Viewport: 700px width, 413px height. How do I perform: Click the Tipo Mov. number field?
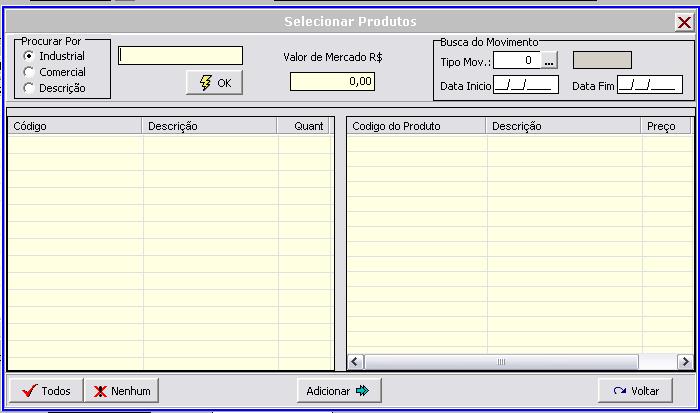click(517, 60)
